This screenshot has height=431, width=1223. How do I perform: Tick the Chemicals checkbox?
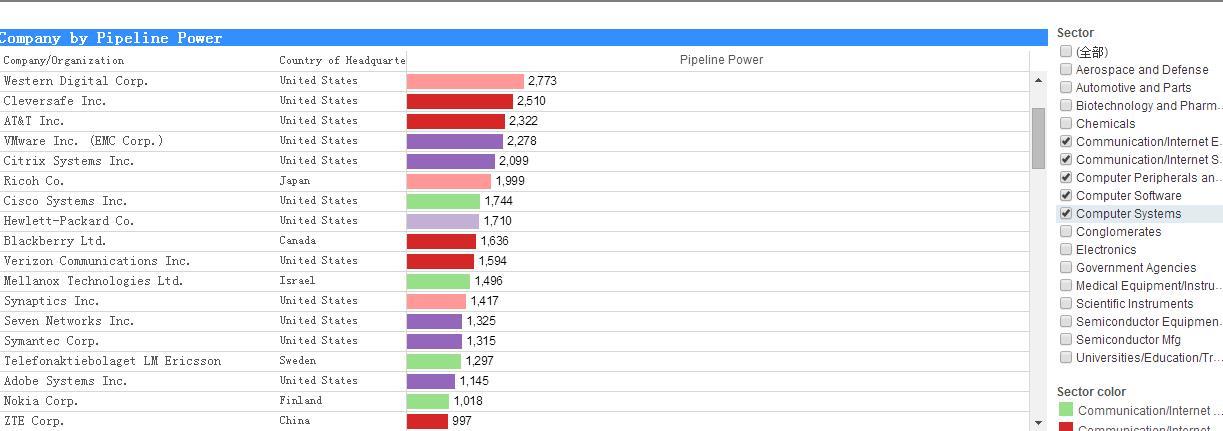coord(1066,124)
